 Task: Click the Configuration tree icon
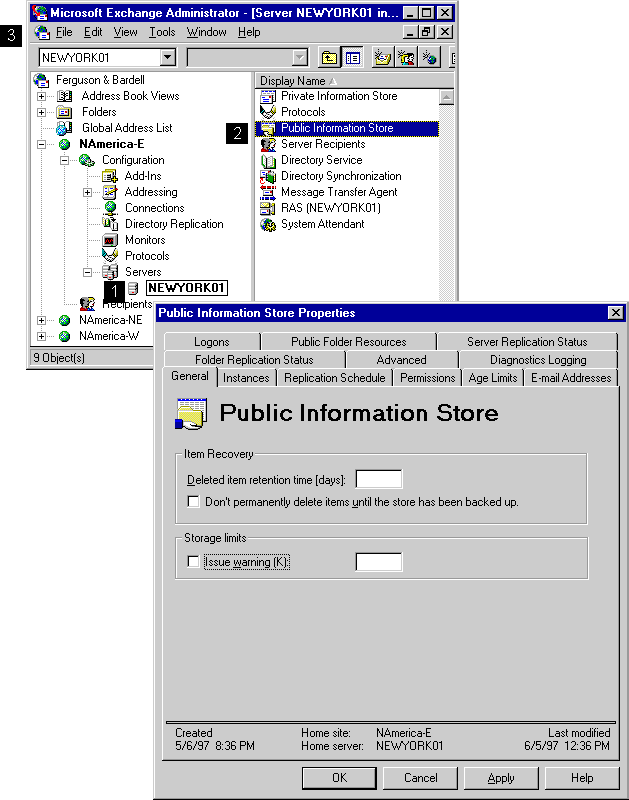[87, 160]
